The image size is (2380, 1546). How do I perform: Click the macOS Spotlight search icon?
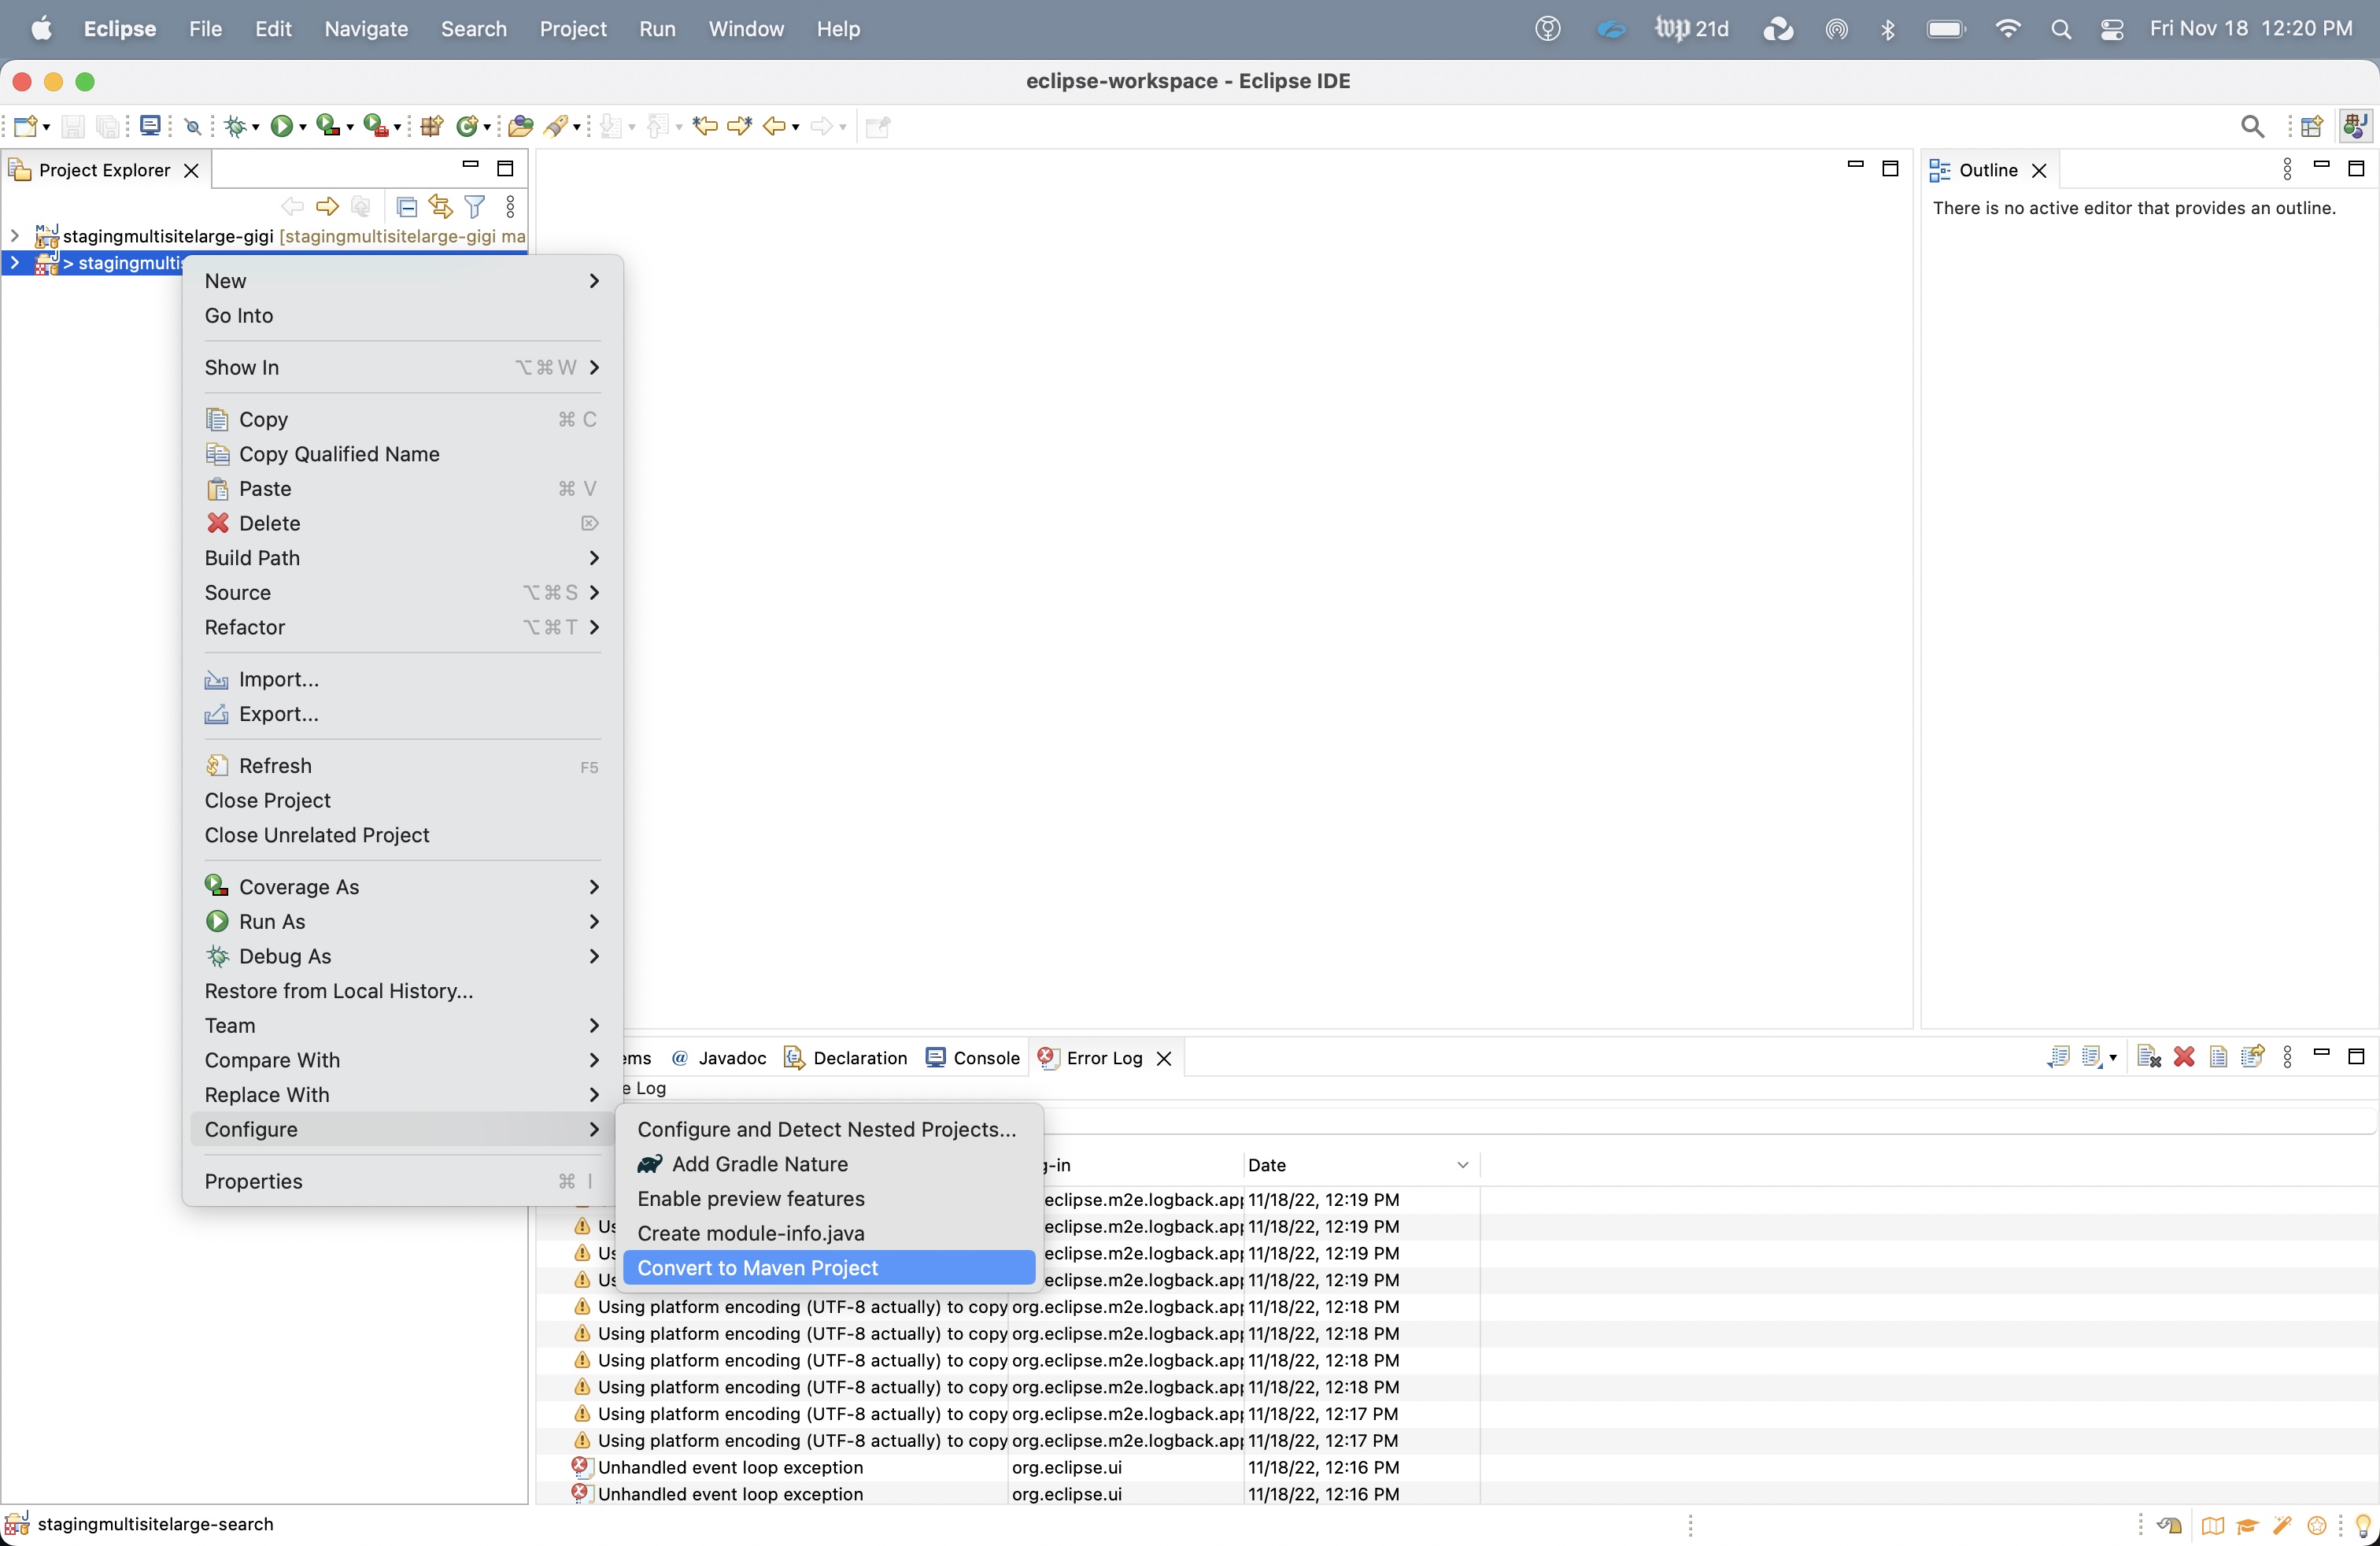[2061, 29]
